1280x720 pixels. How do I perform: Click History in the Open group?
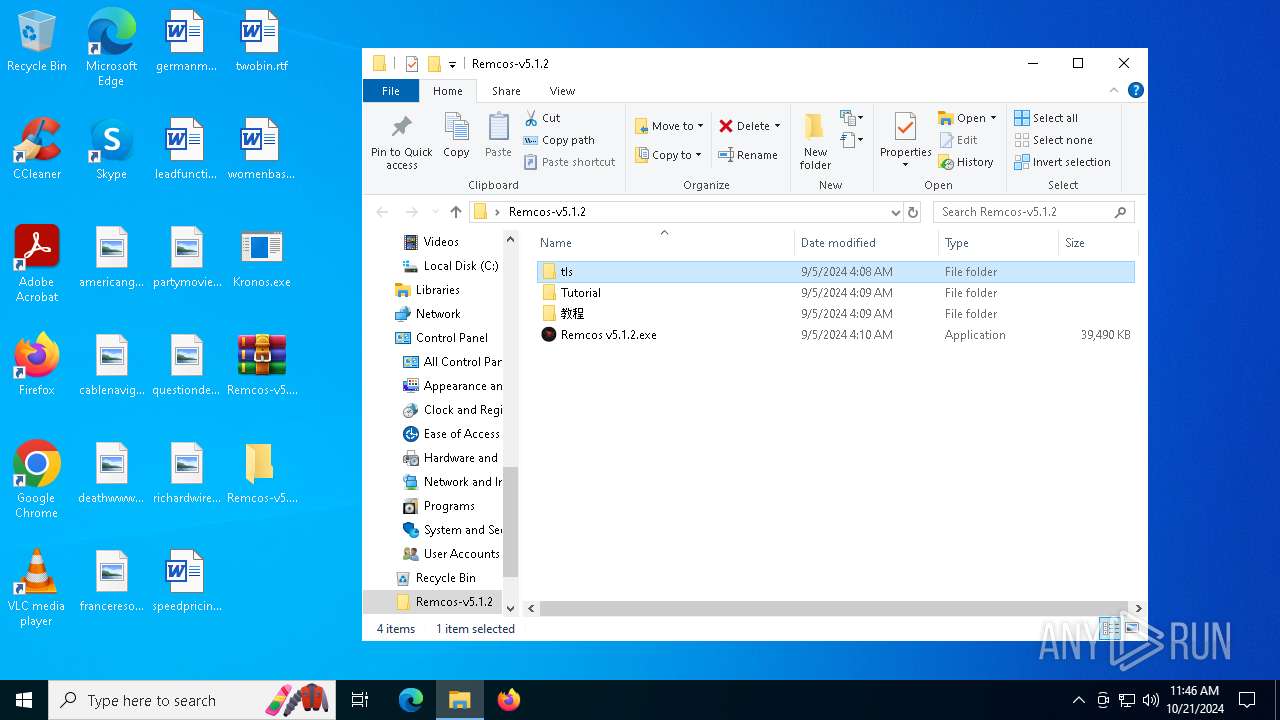click(966, 162)
